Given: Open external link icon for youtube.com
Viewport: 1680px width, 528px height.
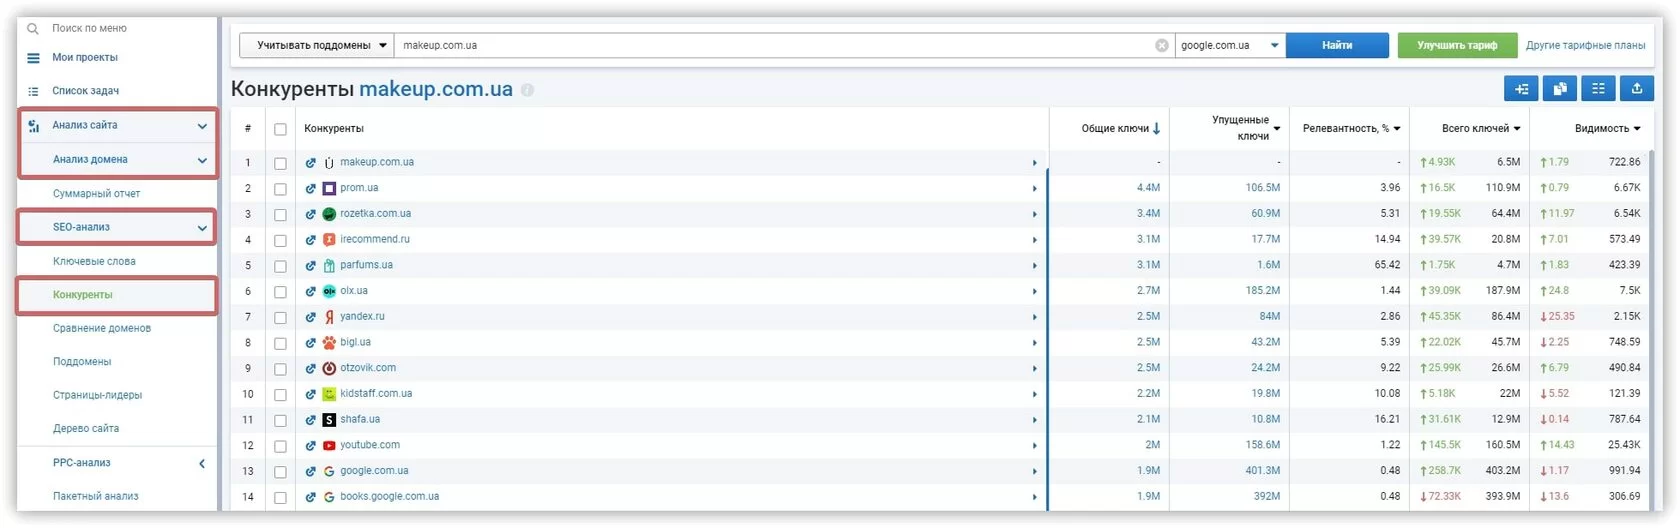Looking at the screenshot, I should tap(311, 446).
